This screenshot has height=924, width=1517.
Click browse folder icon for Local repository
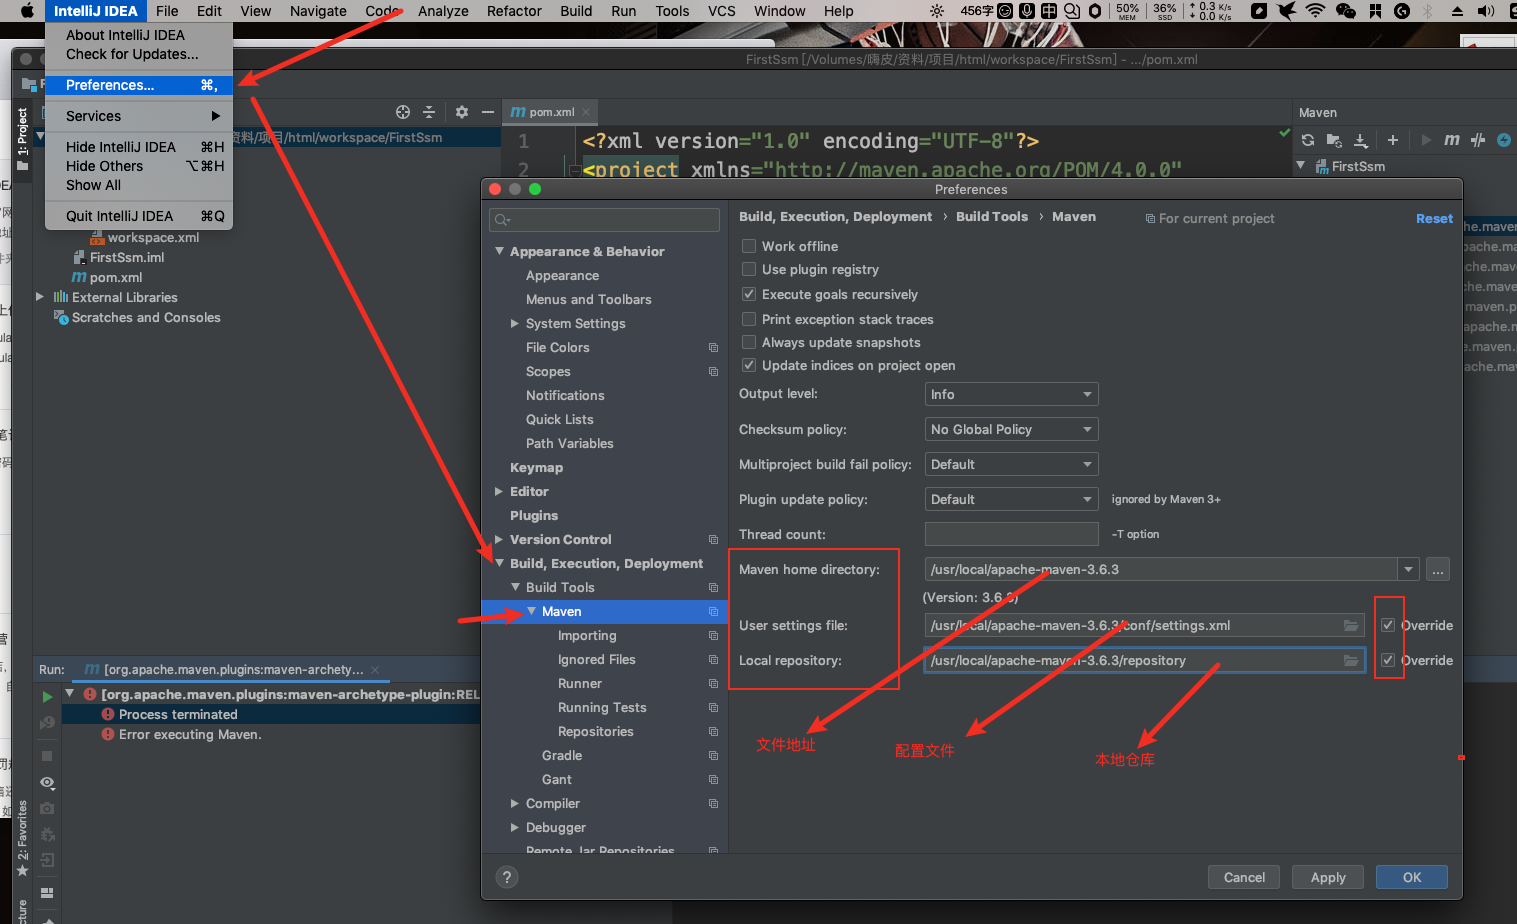[1351, 661]
